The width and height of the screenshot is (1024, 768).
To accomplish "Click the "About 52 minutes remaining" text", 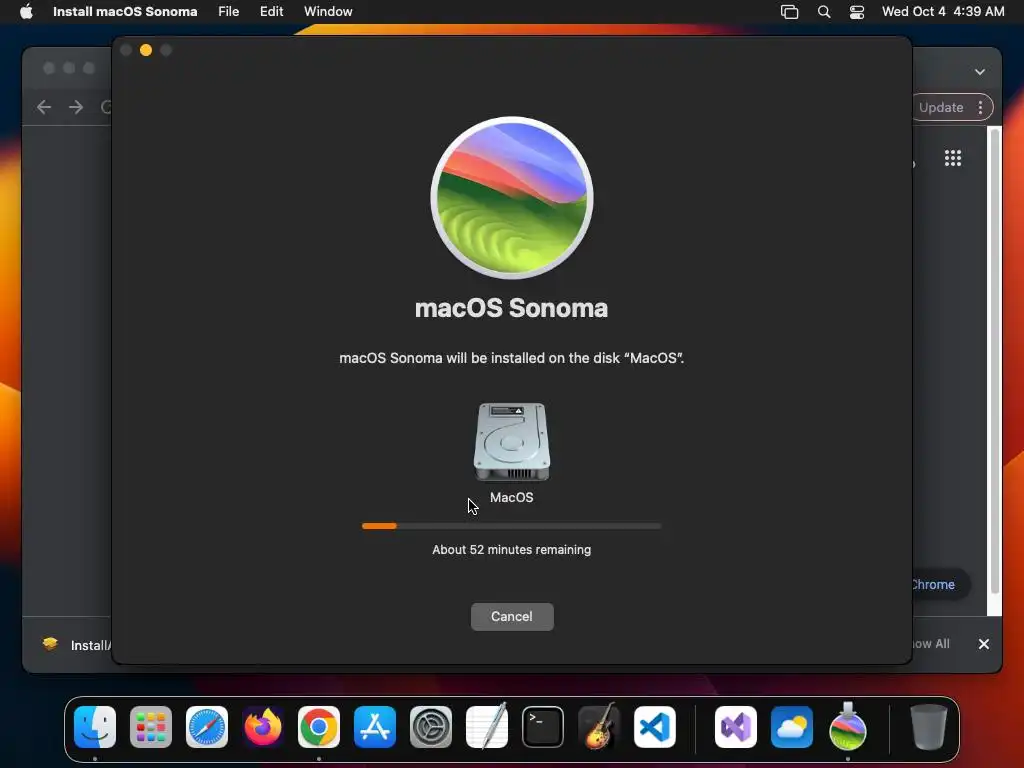I will pyautogui.click(x=511, y=550).
